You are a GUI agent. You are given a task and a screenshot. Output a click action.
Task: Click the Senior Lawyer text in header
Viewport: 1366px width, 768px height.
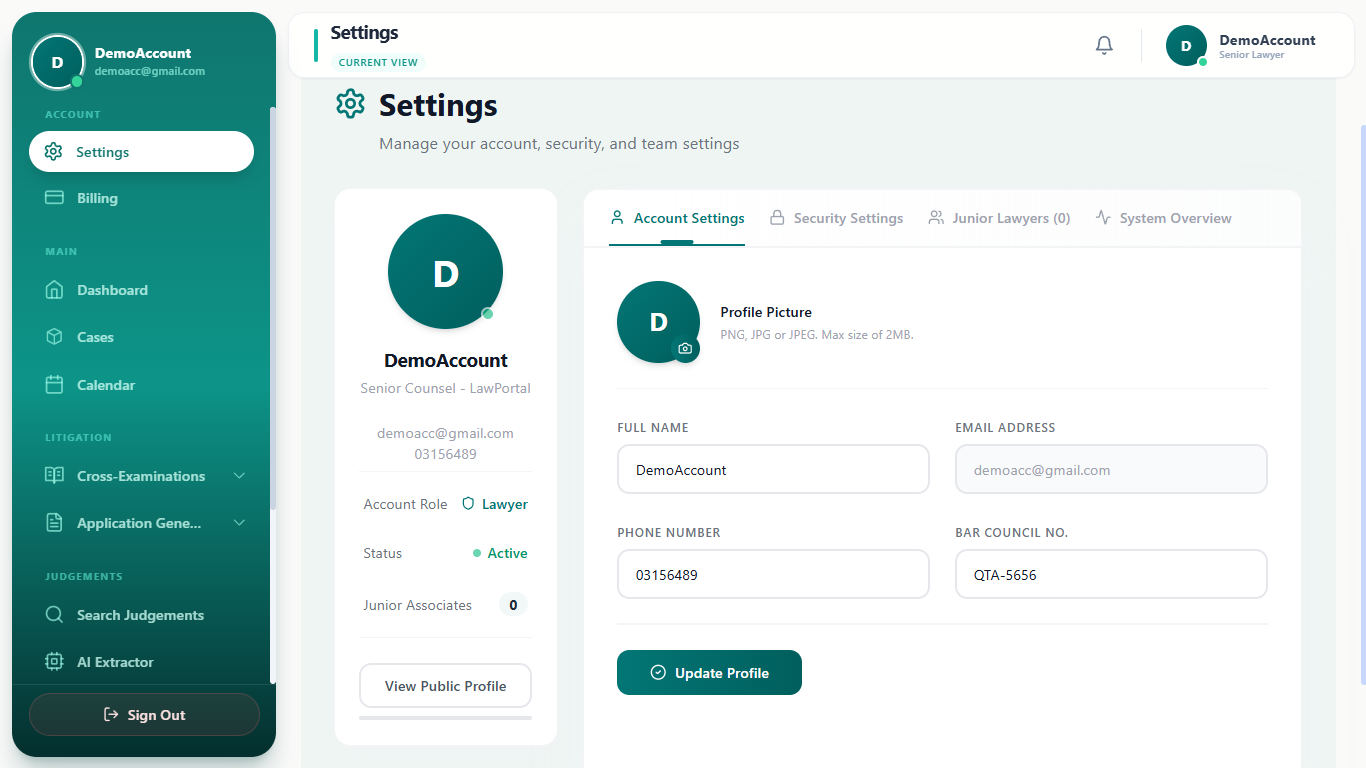[1251, 55]
